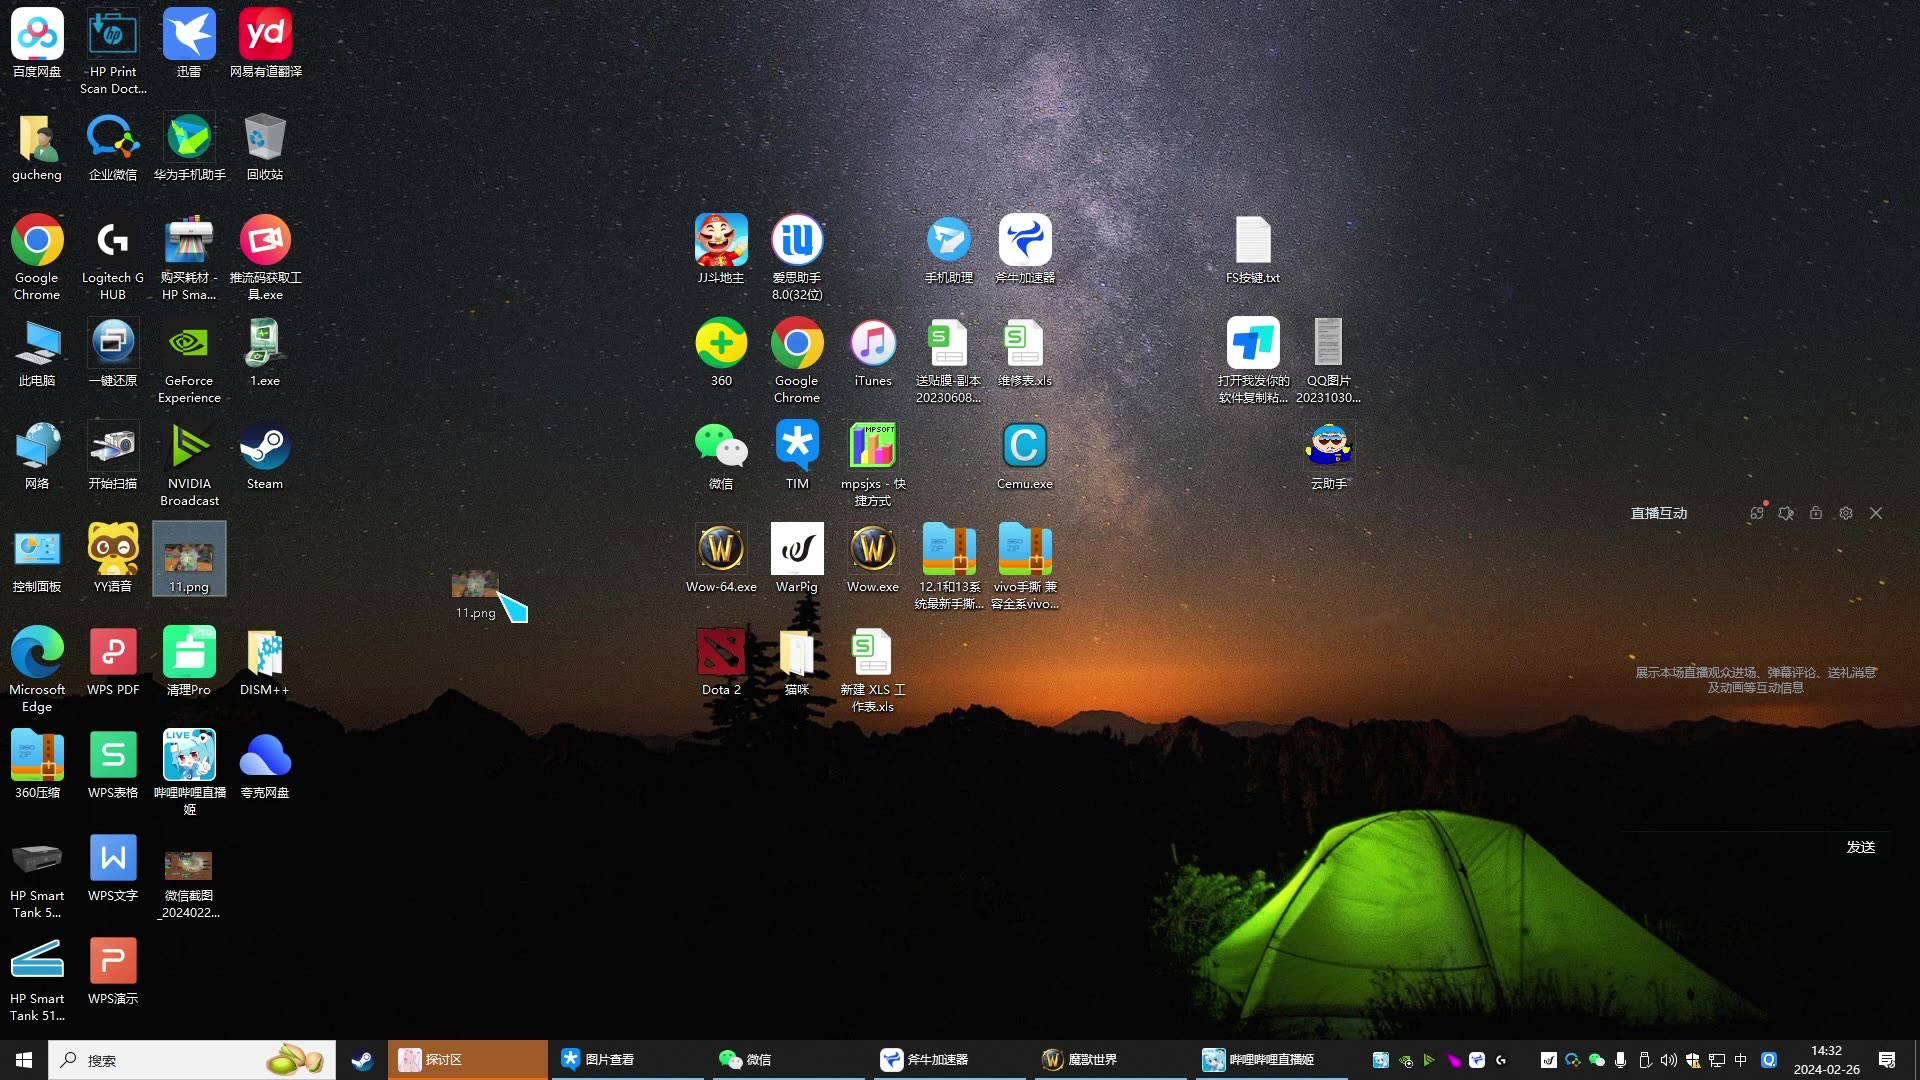The image size is (1920, 1080).
Task: Select the selected 11.png thumbnail on the desktop
Action: tap(189, 559)
